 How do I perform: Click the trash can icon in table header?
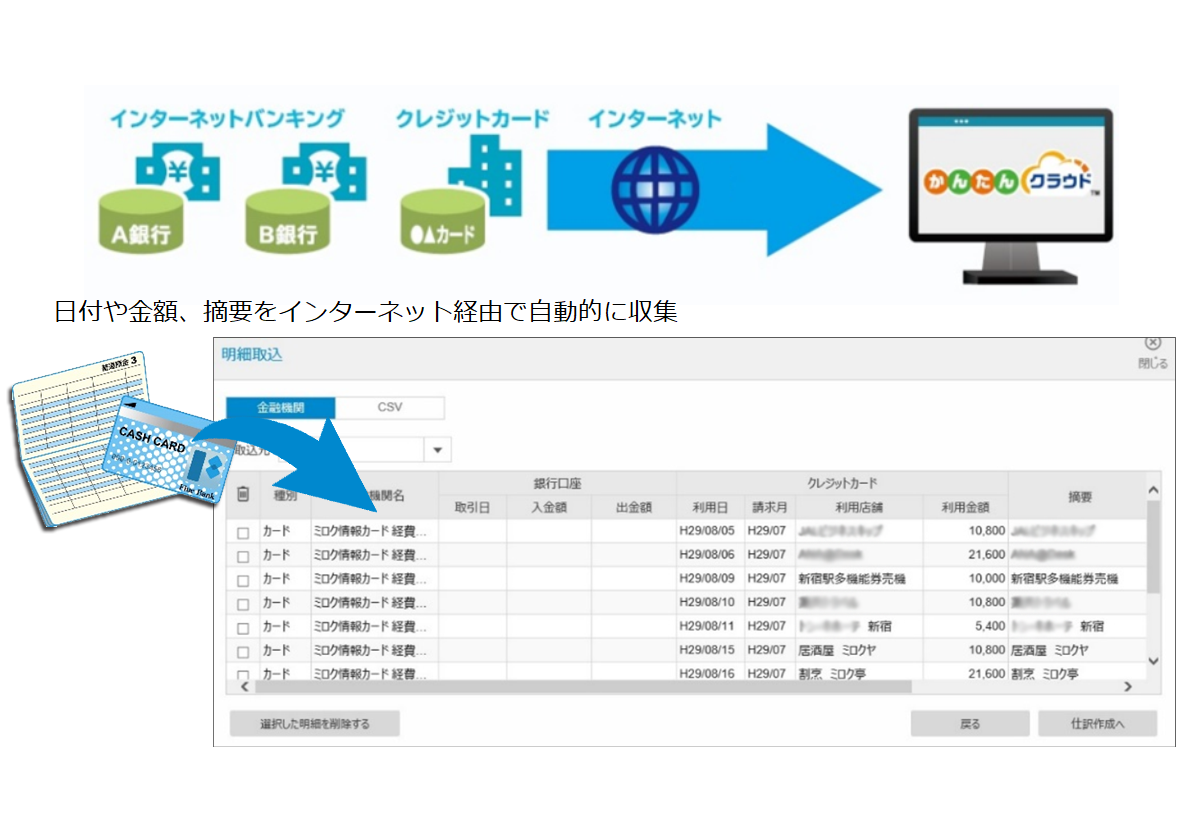(x=243, y=494)
